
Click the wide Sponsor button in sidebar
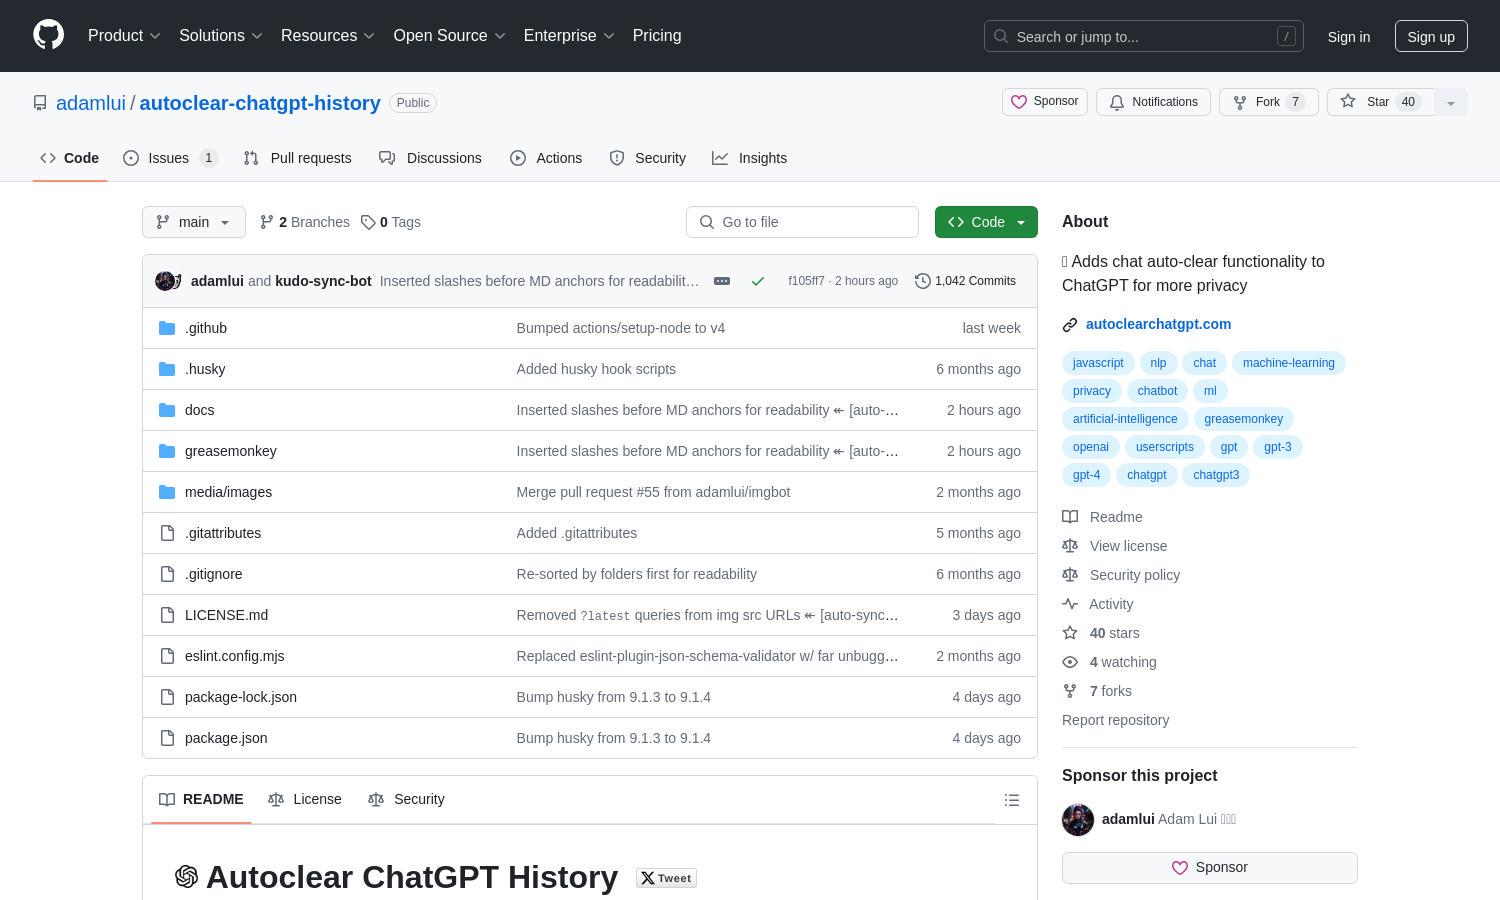[1210, 868]
